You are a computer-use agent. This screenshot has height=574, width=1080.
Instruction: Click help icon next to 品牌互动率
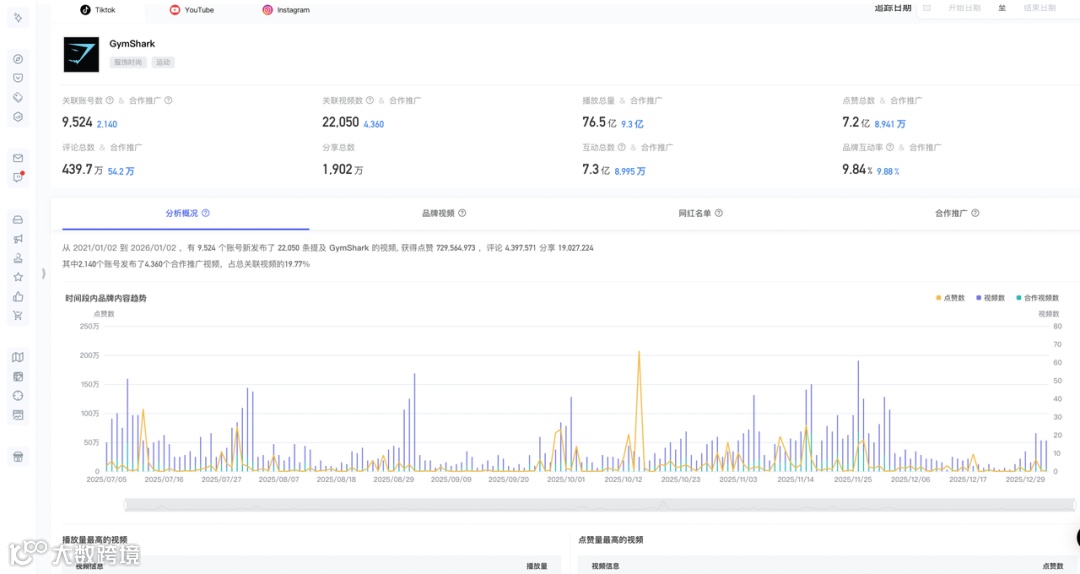point(890,147)
